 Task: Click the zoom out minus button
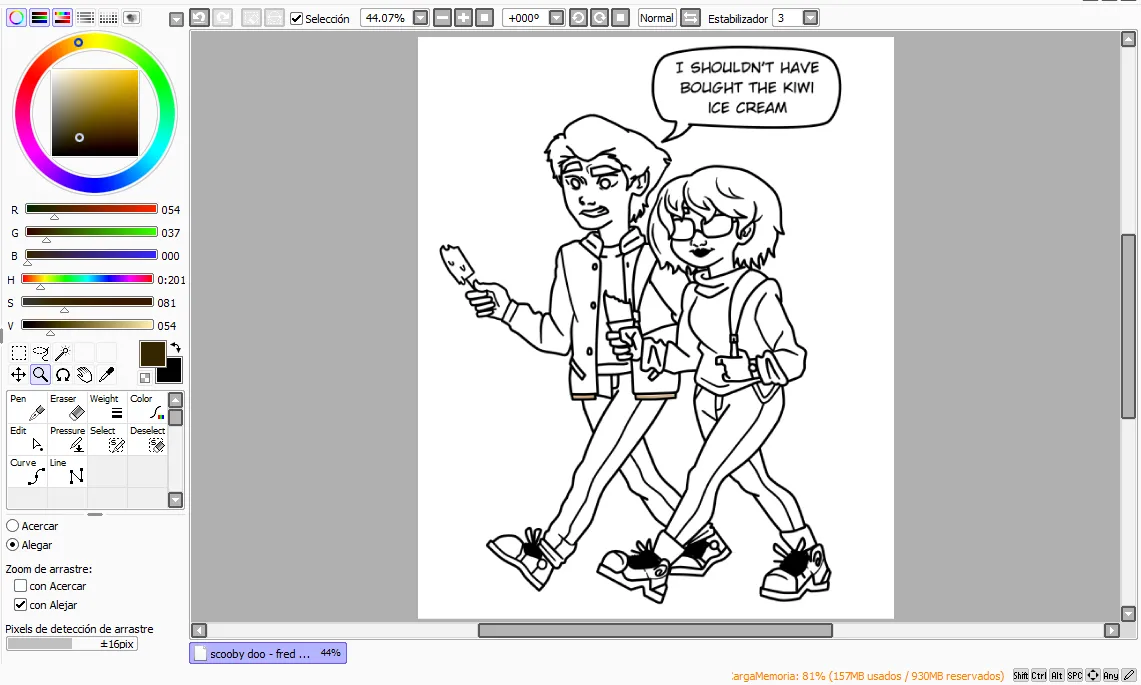(442, 18)
